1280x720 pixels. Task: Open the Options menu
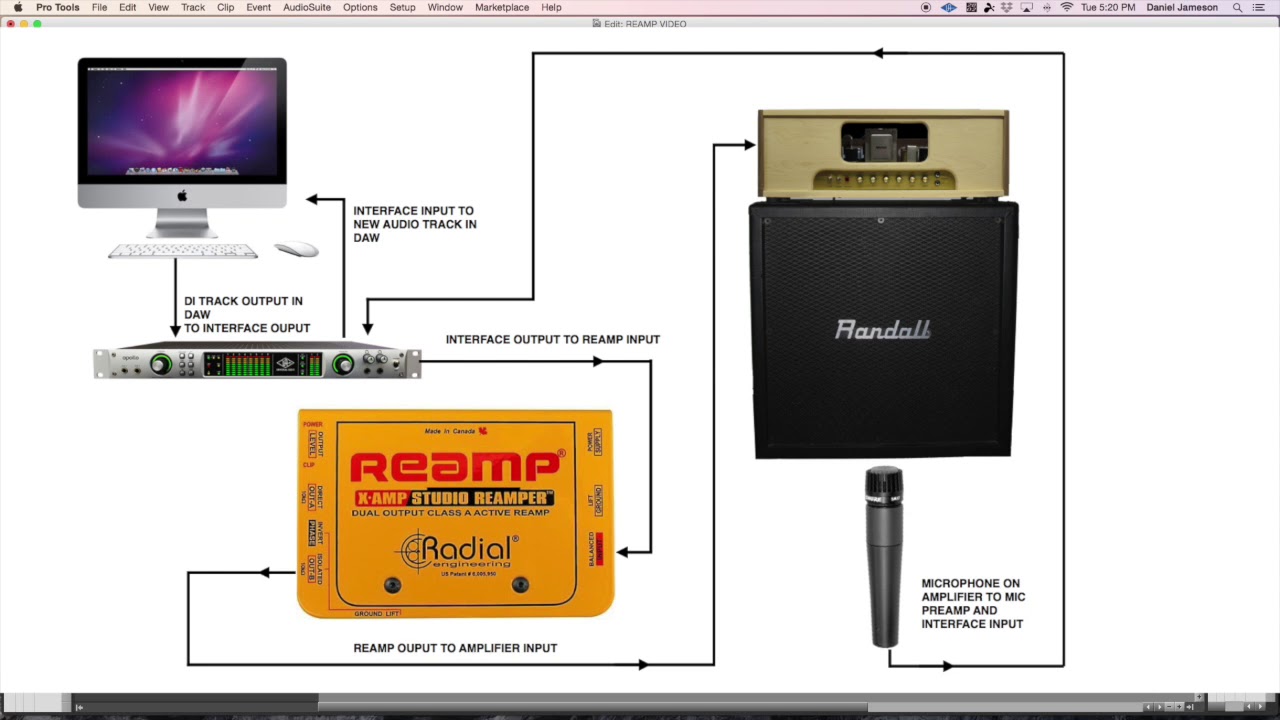(360, 7)
